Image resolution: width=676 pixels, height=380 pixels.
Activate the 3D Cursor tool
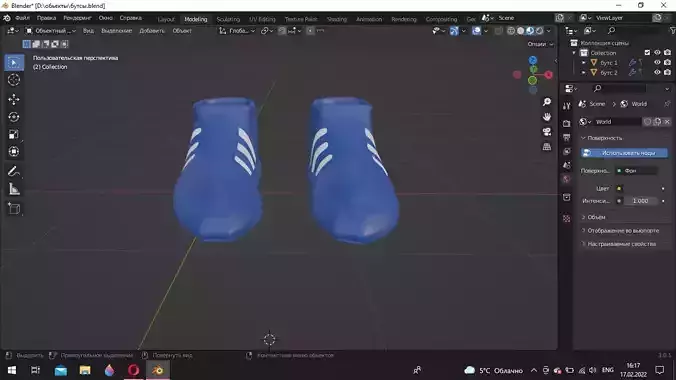pos(14,80)
